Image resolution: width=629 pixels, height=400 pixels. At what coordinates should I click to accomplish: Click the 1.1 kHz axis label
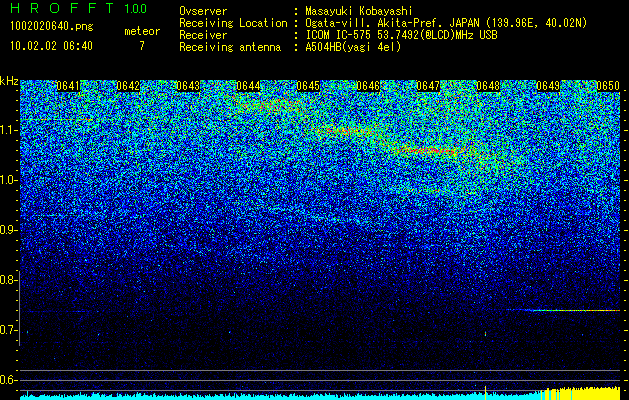[9, 130]
